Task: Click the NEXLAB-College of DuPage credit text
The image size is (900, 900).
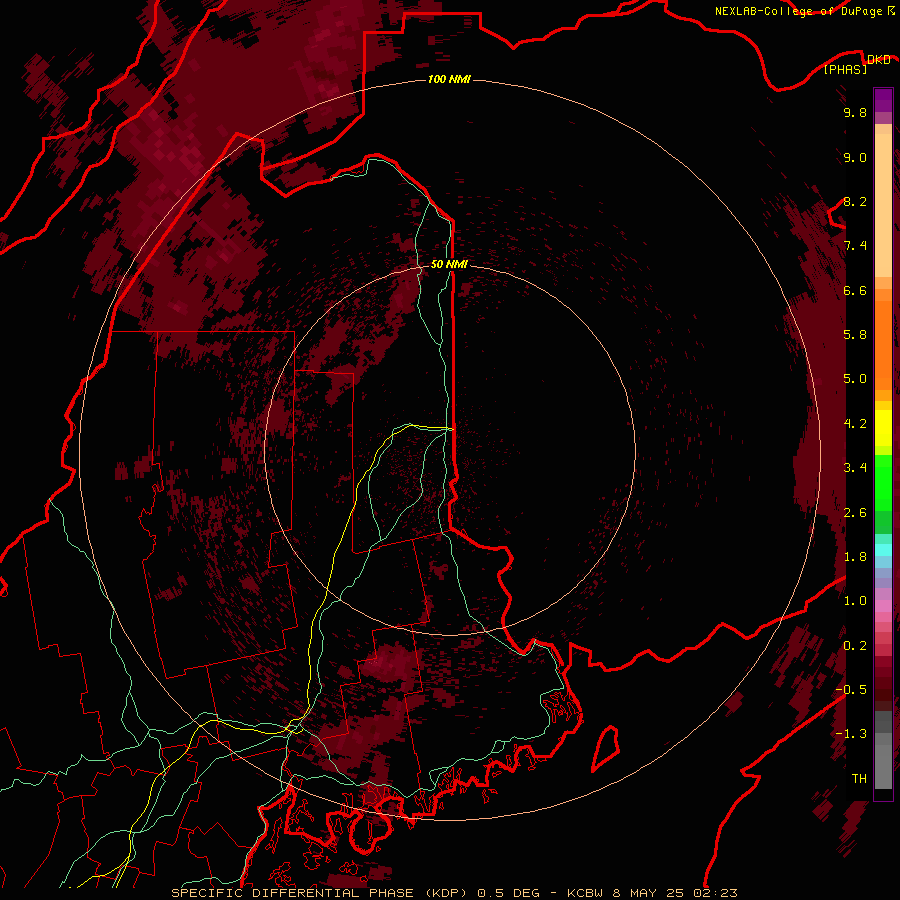Action: [x=799, y=11]
